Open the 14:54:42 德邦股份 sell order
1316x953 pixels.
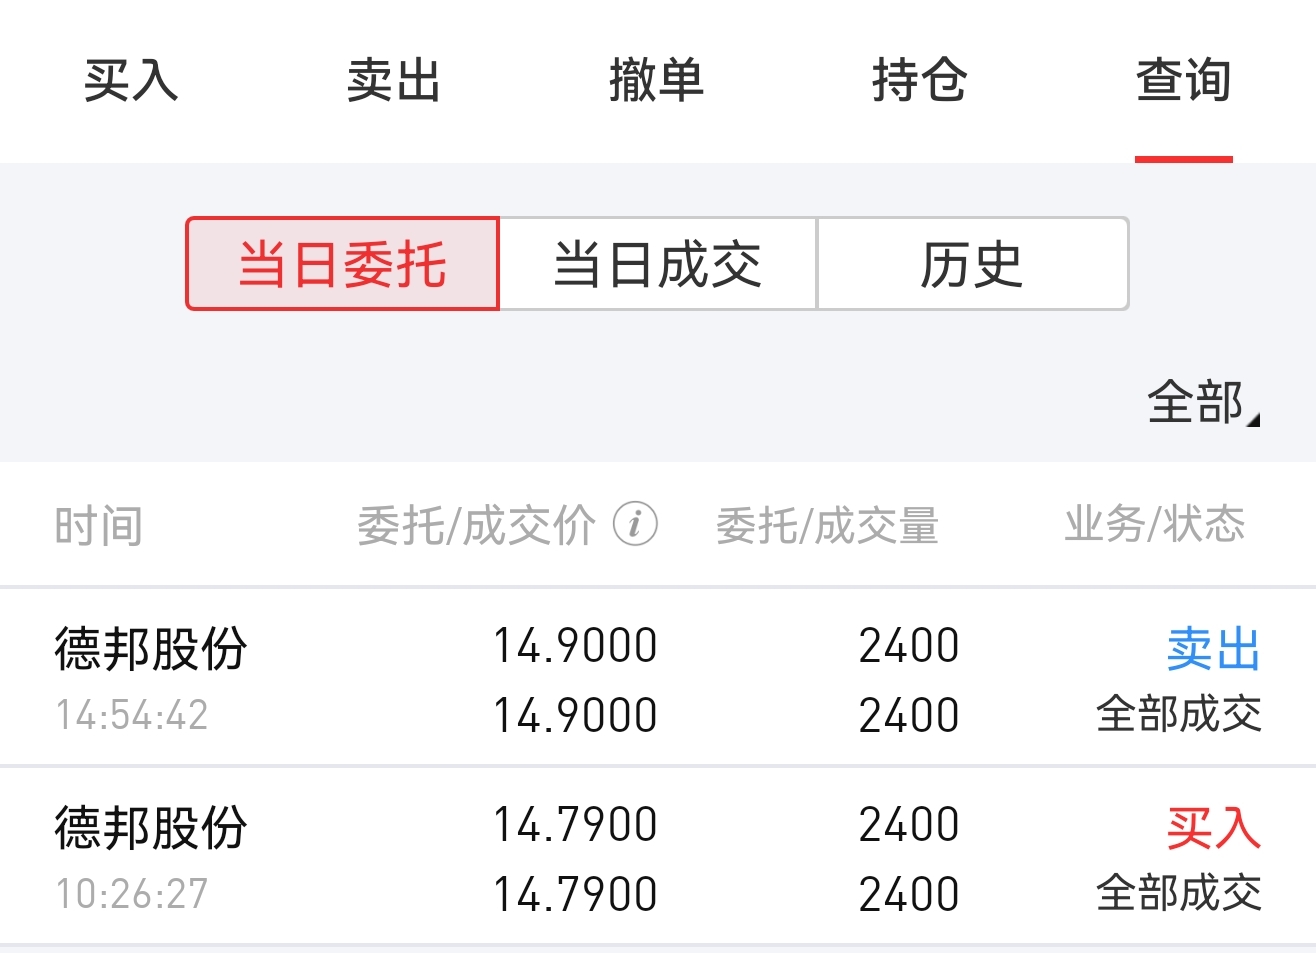tap(150, 677)
